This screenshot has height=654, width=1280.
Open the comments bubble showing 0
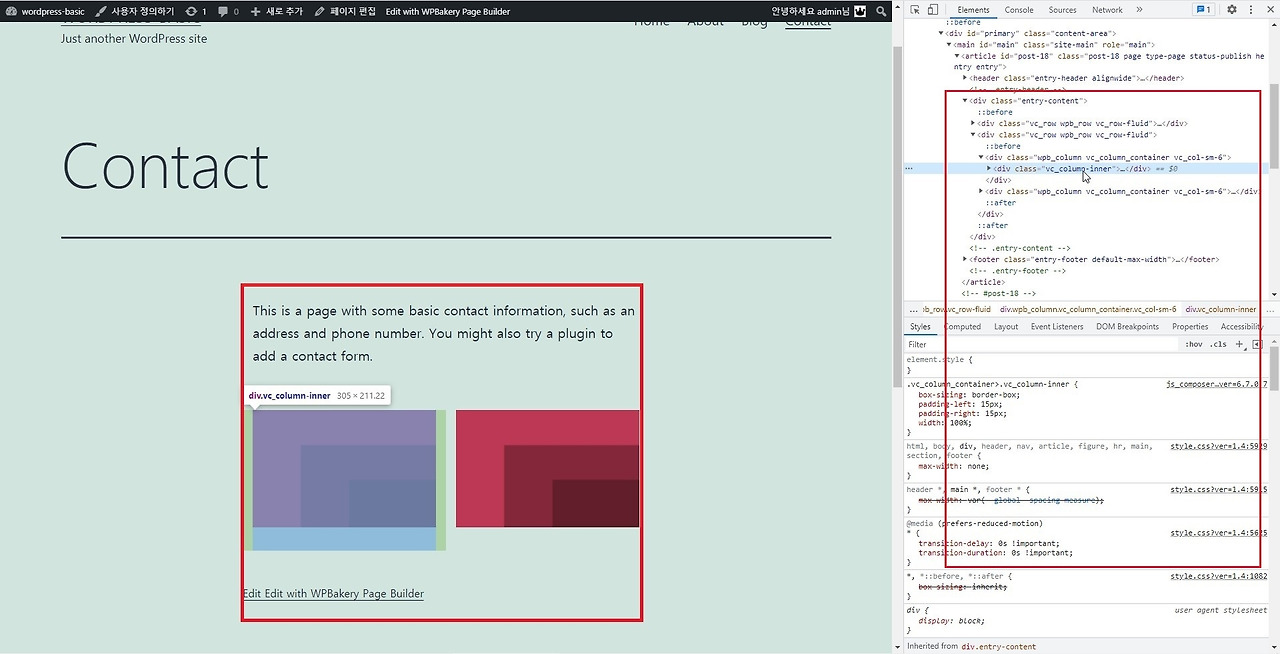point(228,11)
